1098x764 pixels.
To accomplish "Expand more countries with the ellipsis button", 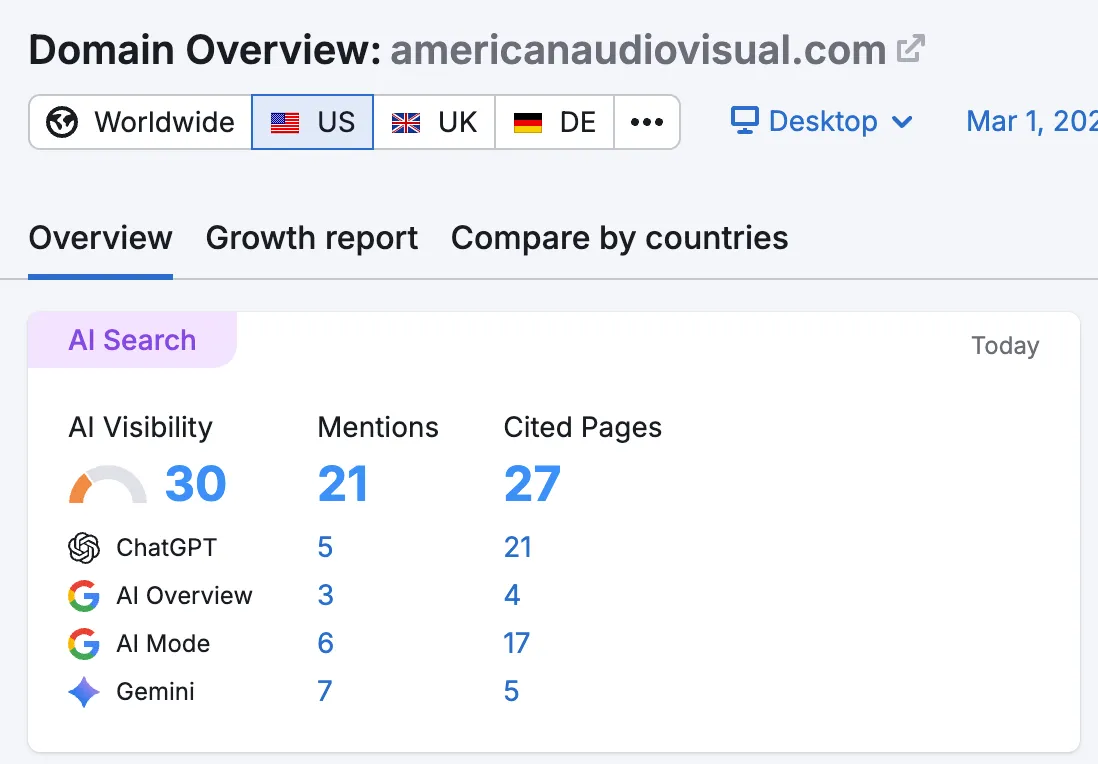I will coord(647,121).
